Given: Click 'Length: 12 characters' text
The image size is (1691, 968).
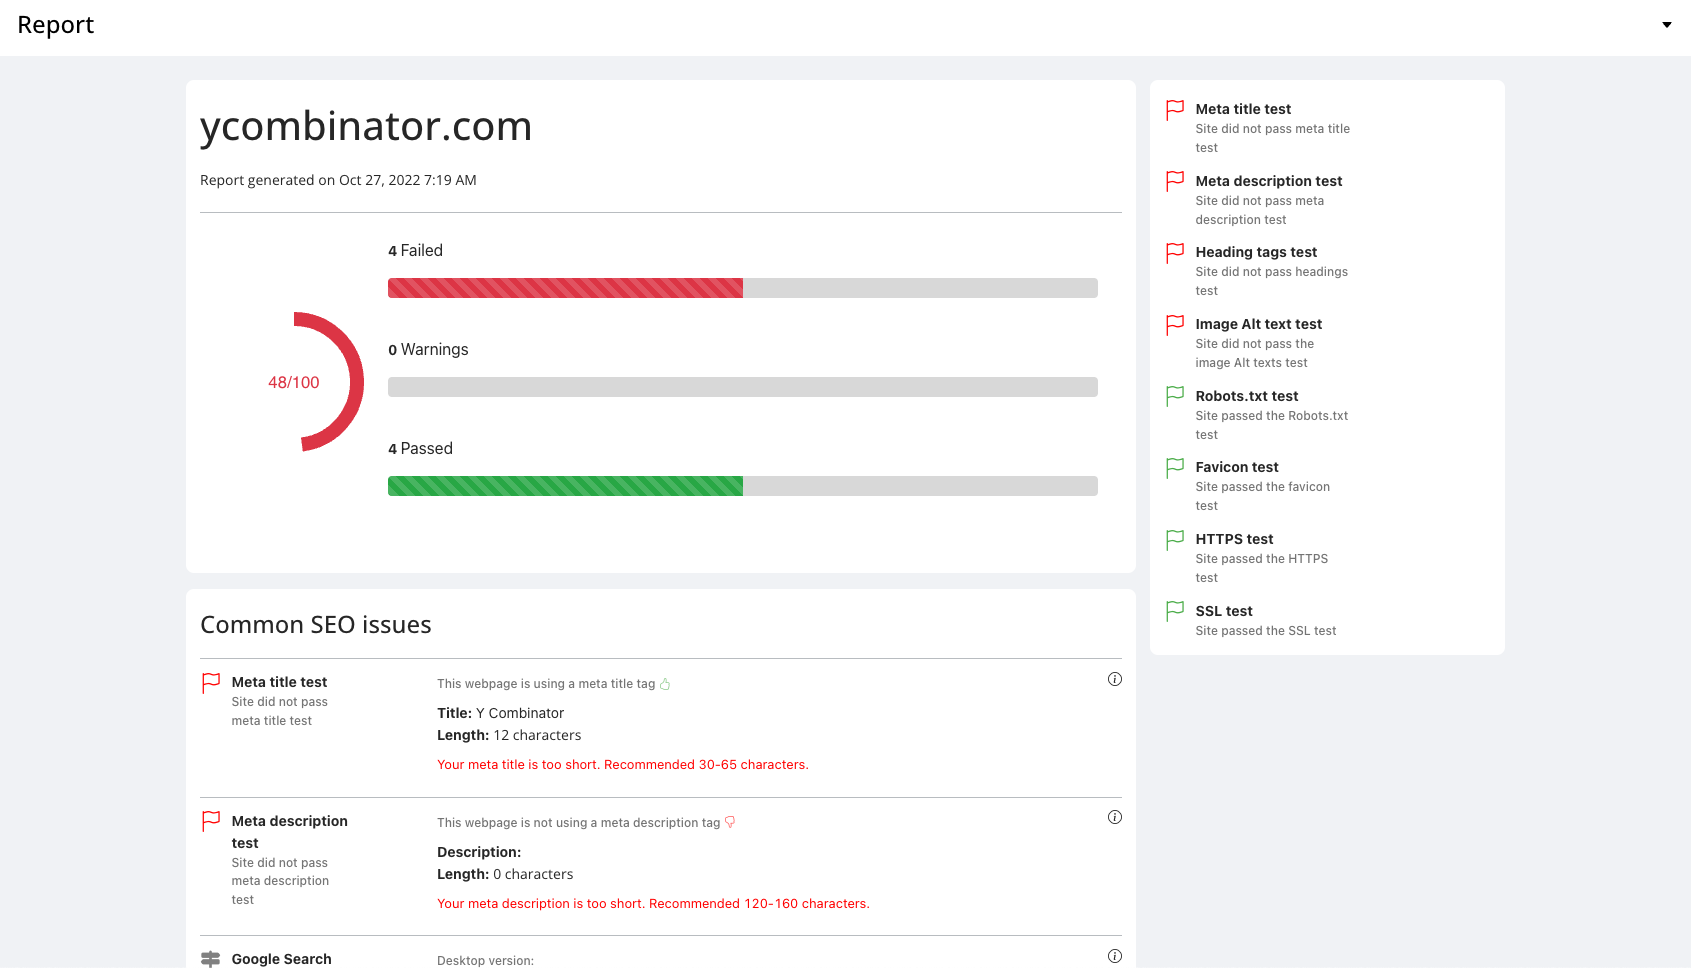Looking at the screenshot, I should tap(509, 735).
